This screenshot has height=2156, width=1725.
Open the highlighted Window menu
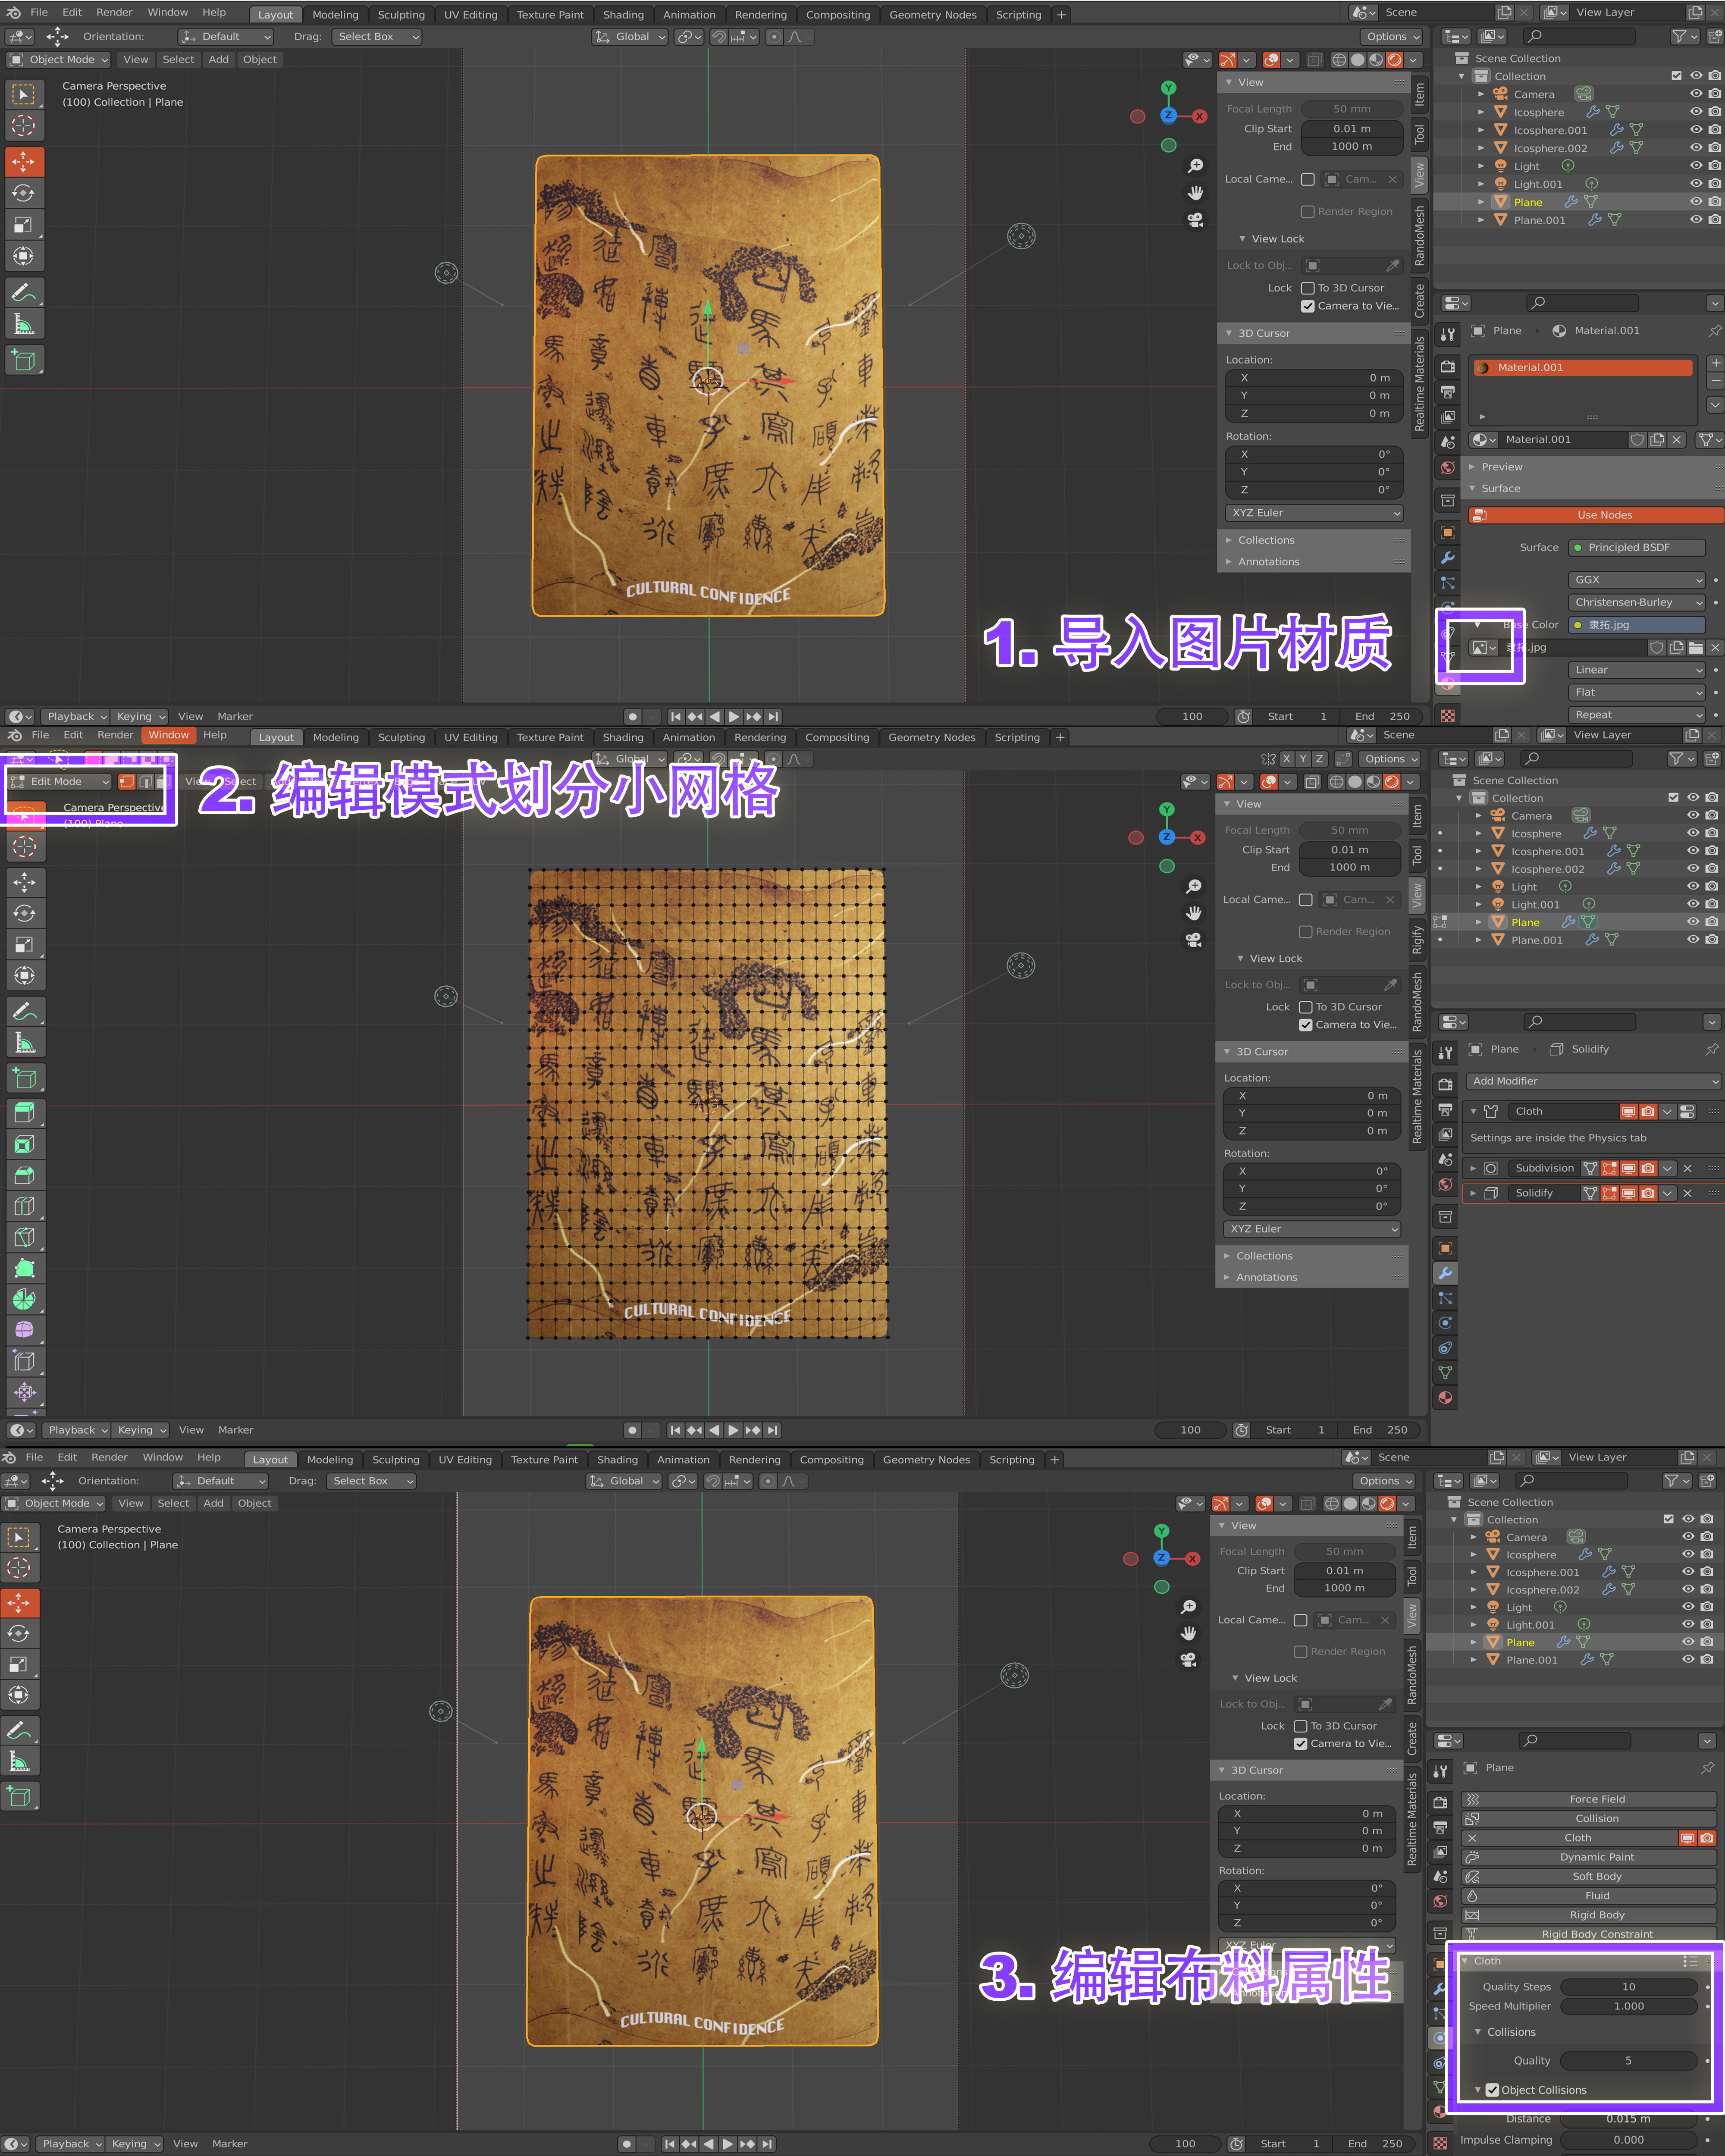tap(168, 735)
